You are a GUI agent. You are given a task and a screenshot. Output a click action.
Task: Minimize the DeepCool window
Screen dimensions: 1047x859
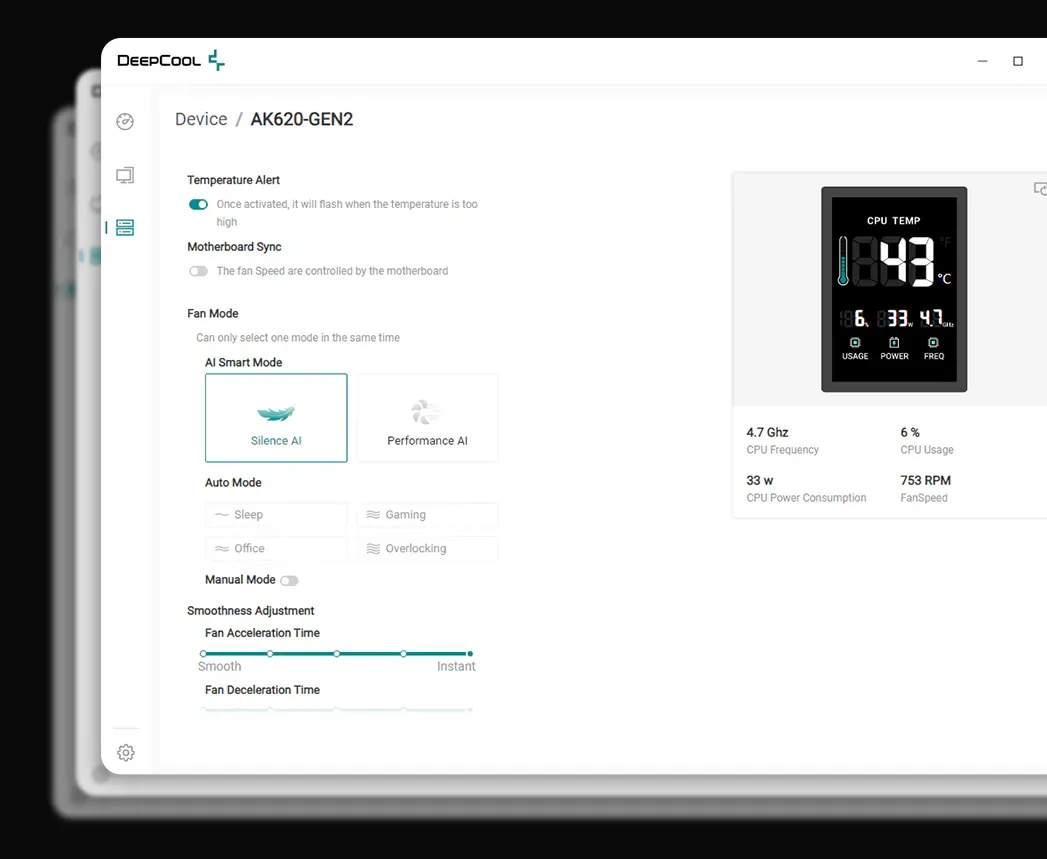pyautogui.click(x=982, y=61)
